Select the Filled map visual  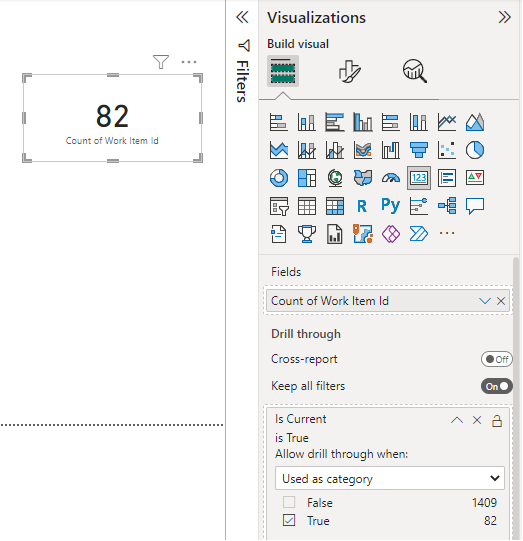363,178
